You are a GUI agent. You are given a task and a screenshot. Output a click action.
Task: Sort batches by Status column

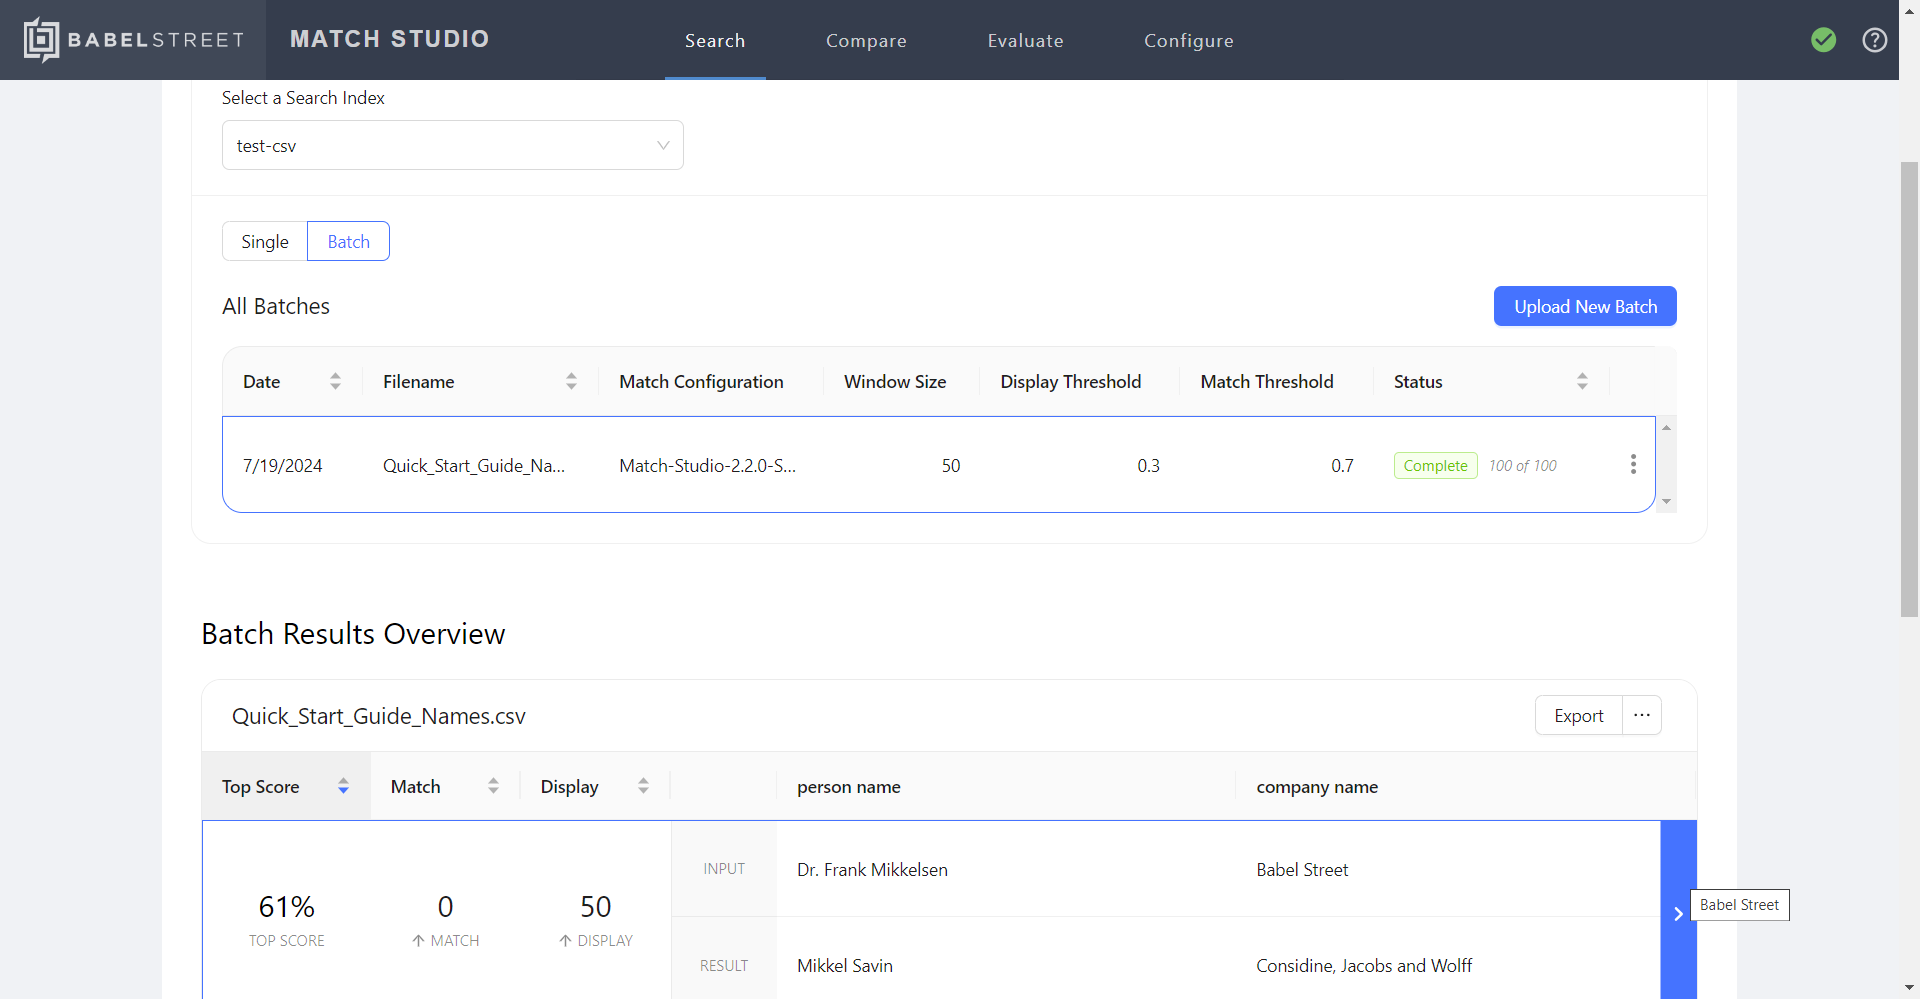[x=1582, y=381]
